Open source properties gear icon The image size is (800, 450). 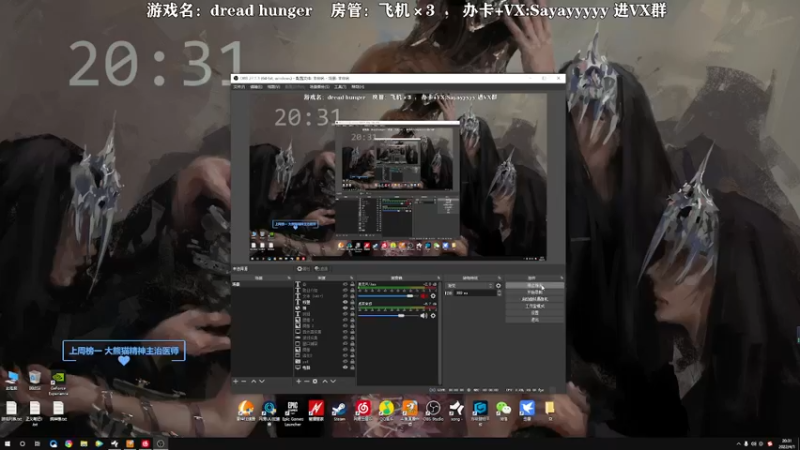315,381
